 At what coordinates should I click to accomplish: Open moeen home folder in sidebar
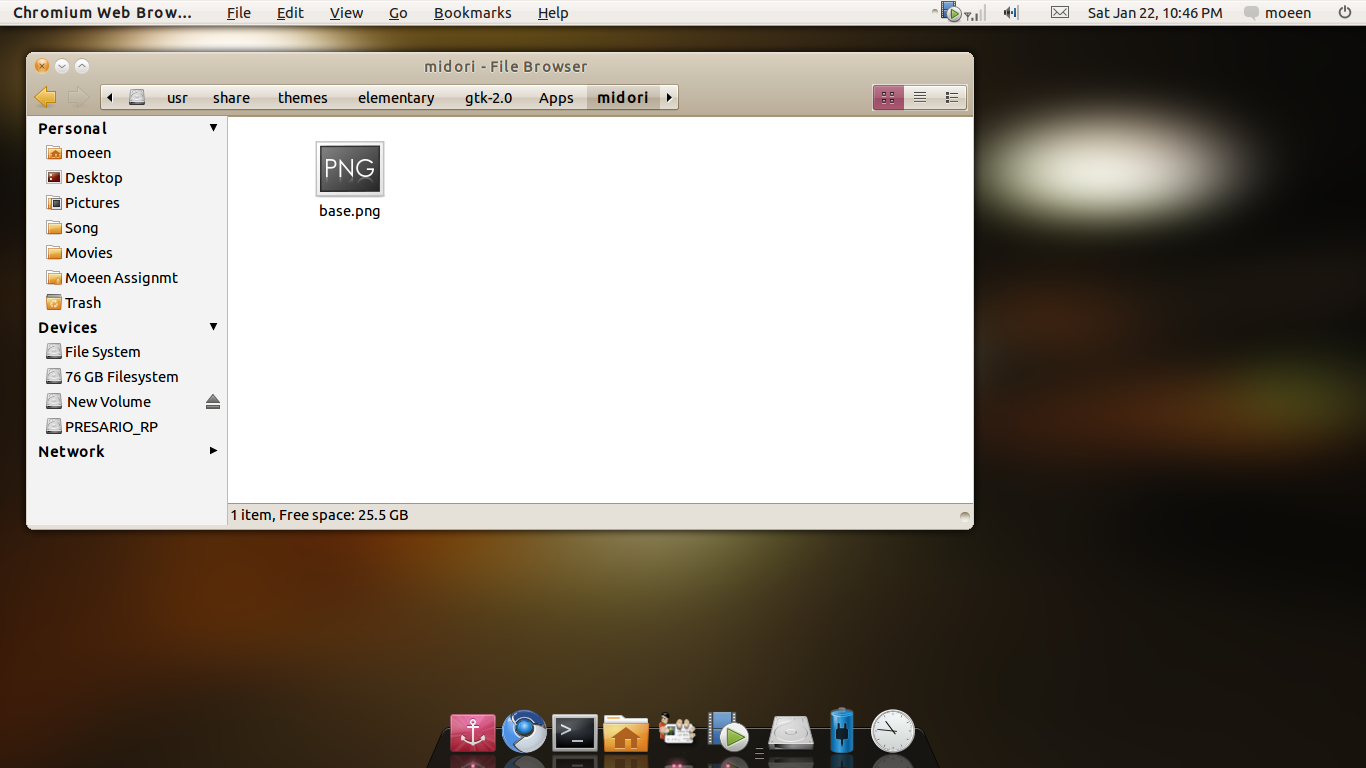click(x=88, y=153)
